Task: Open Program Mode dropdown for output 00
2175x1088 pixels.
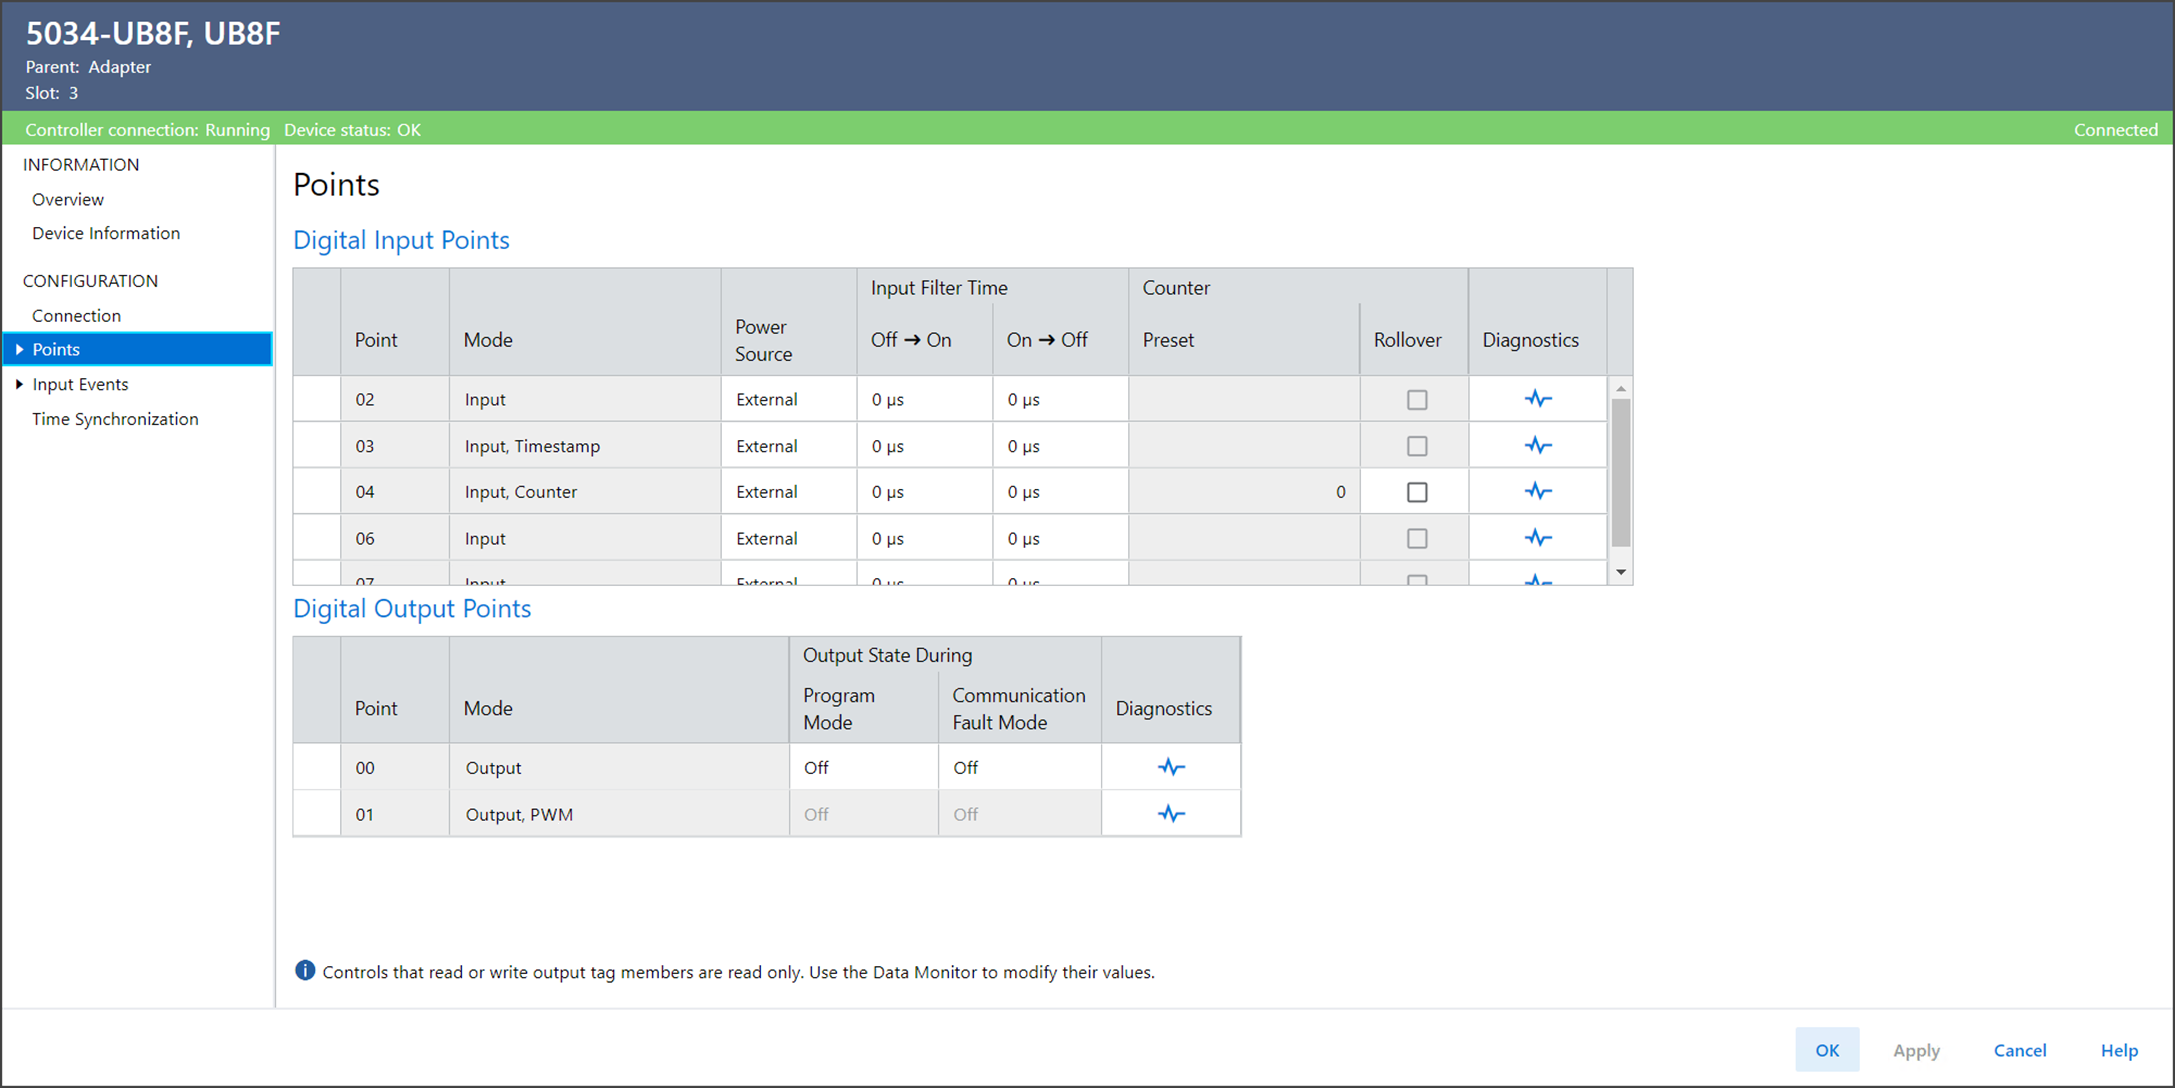Action: [863, 767]
